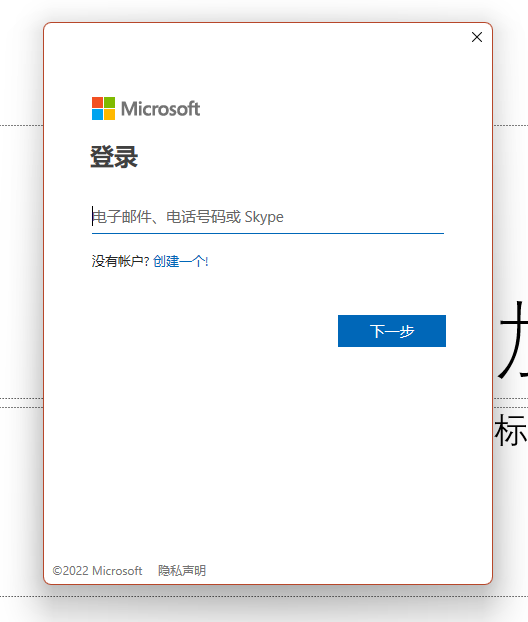Image resolution: width=528 pixels, height=622 pixels.
Task: Click the Microsoft logo icon
Action: (104, 109)
